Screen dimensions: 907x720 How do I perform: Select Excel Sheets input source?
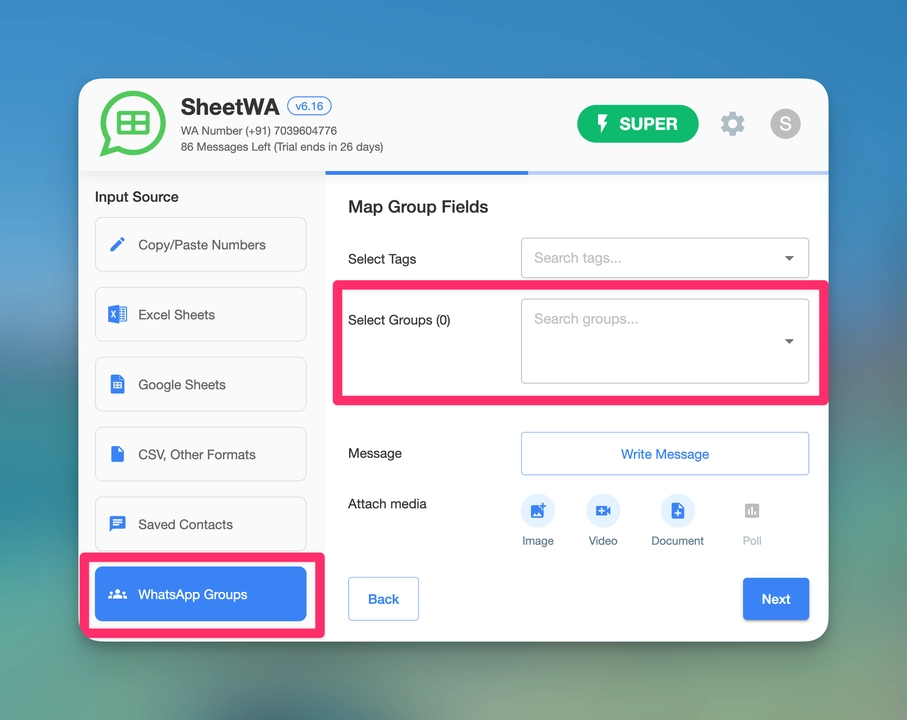(201, 315)
